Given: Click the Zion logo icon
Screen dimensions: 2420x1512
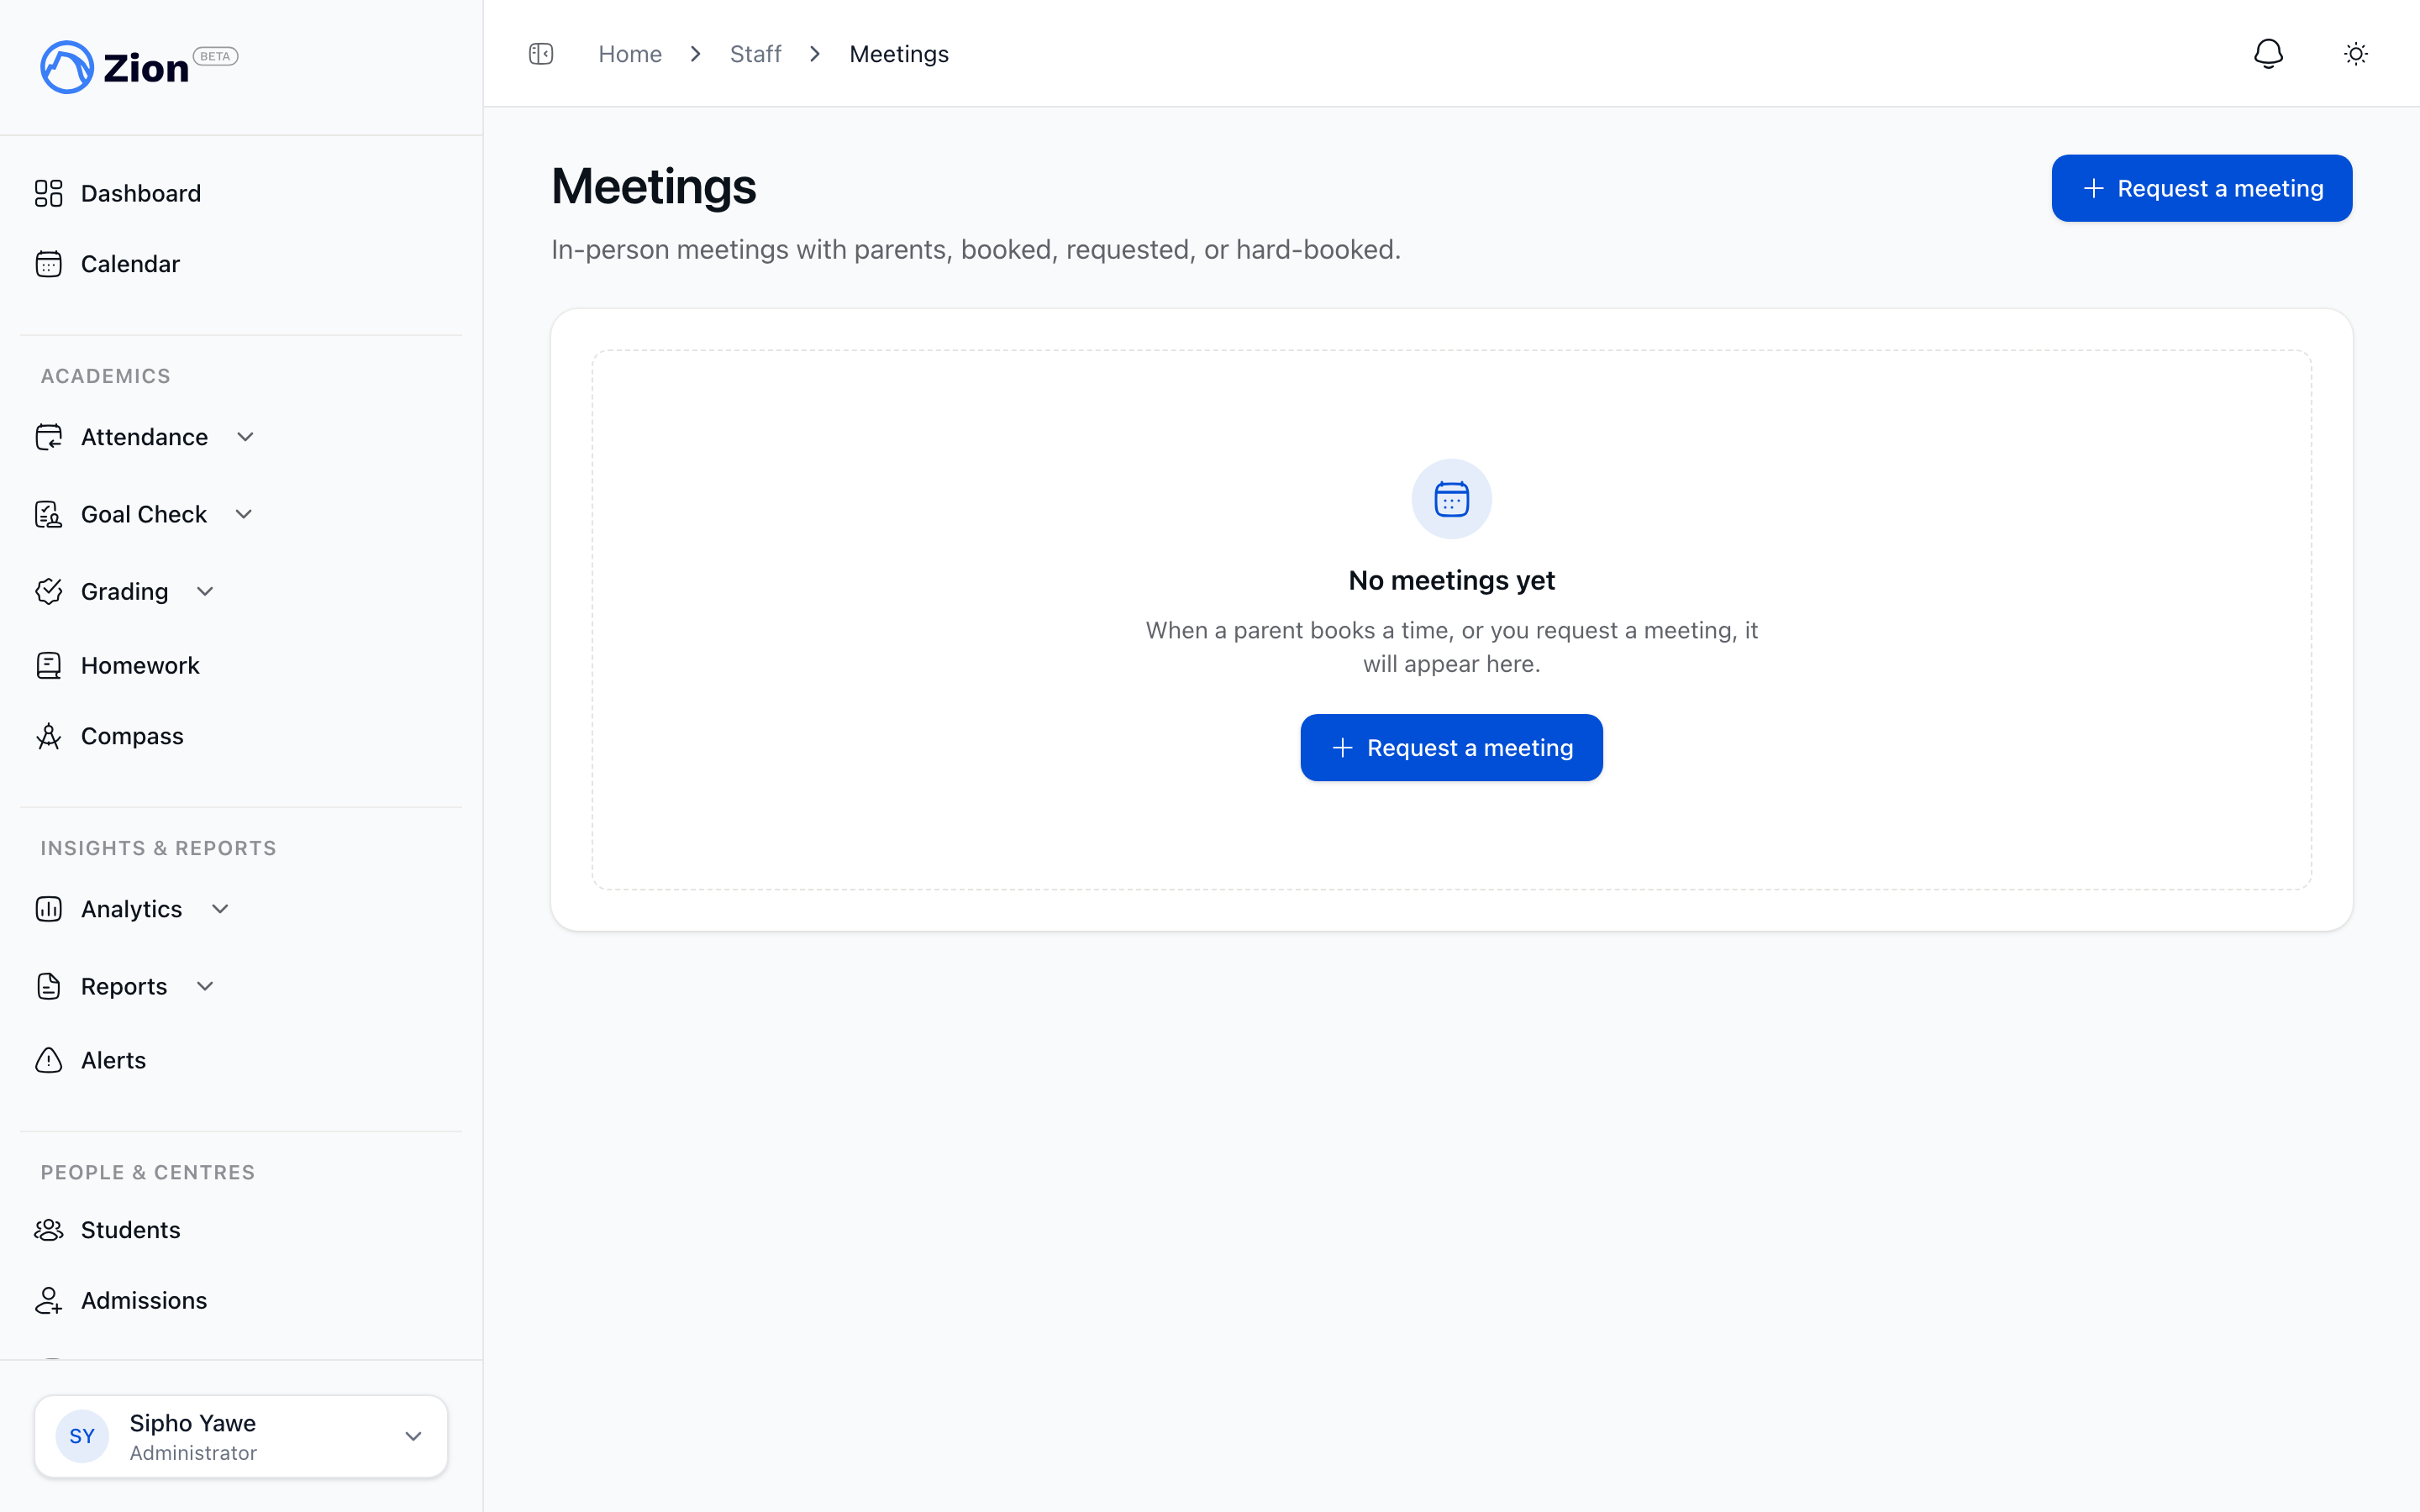Looking at the screenshot, I should tap(67, 67).
